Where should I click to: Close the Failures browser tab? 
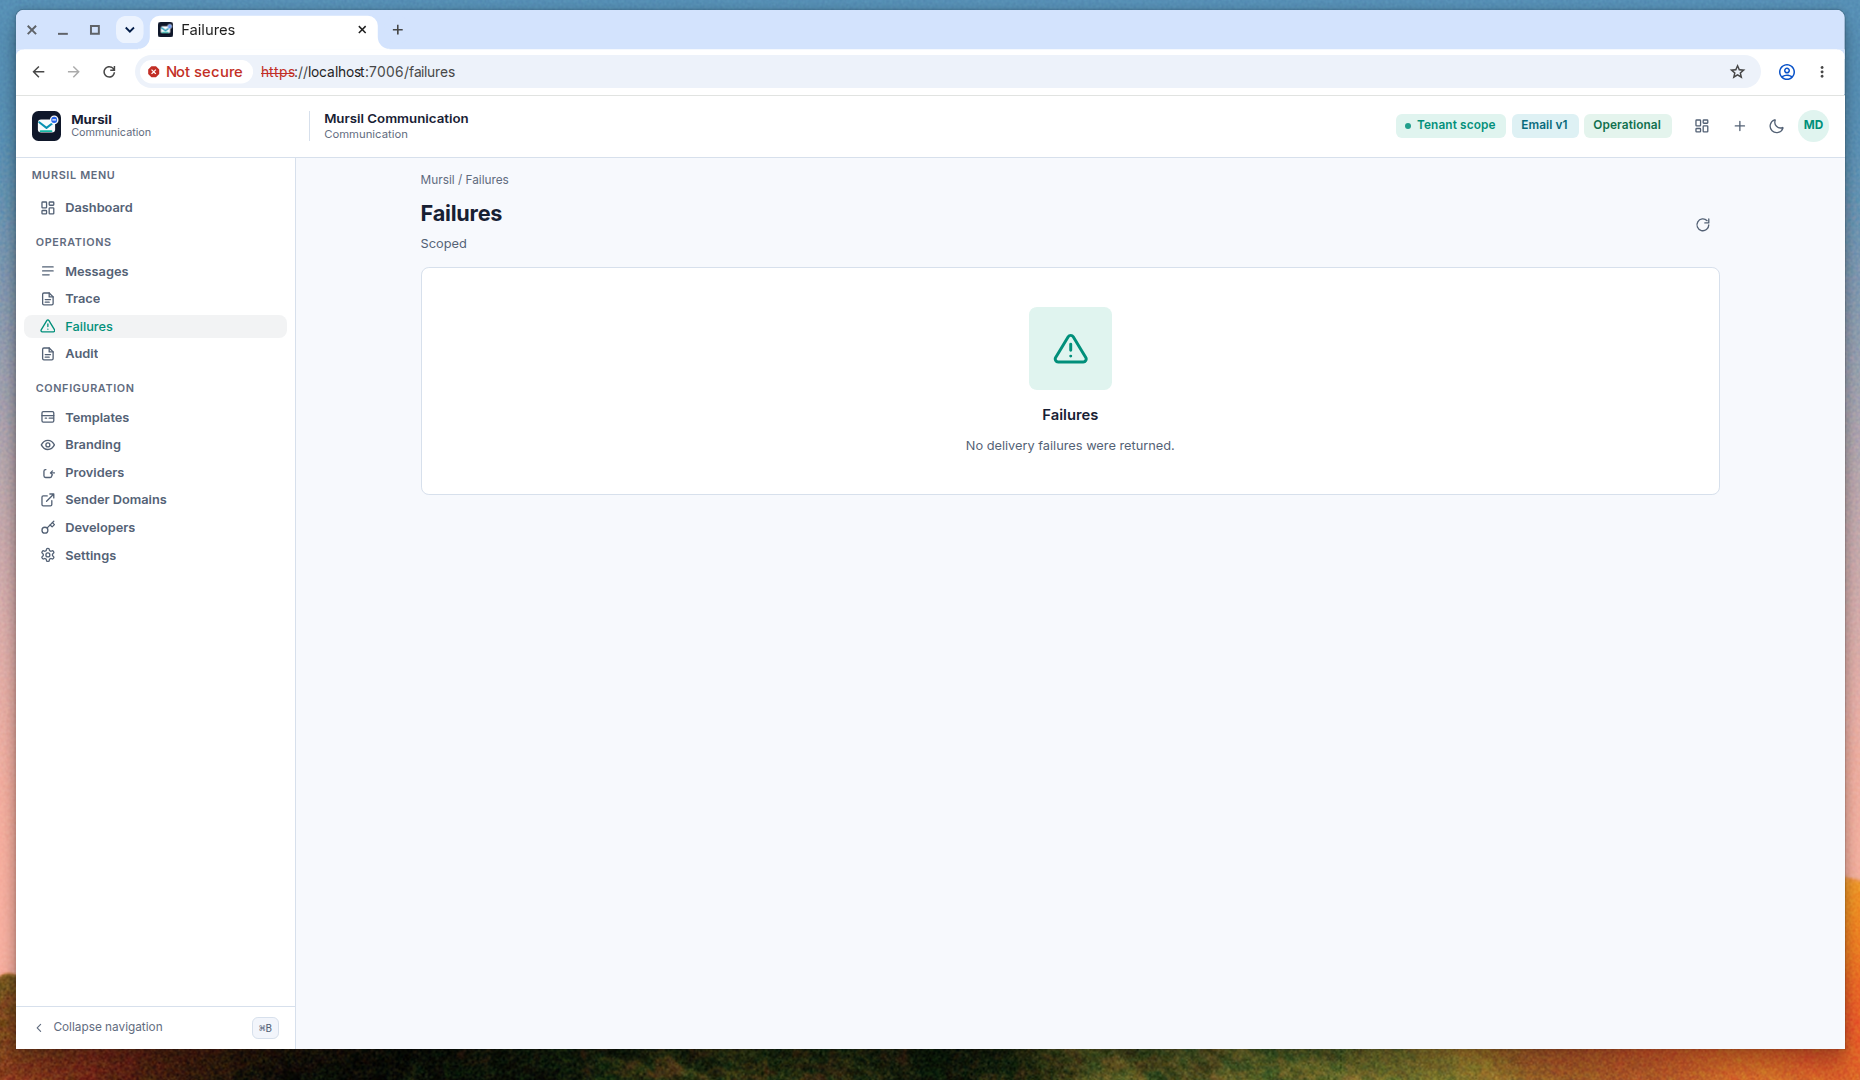coord(362,30)
